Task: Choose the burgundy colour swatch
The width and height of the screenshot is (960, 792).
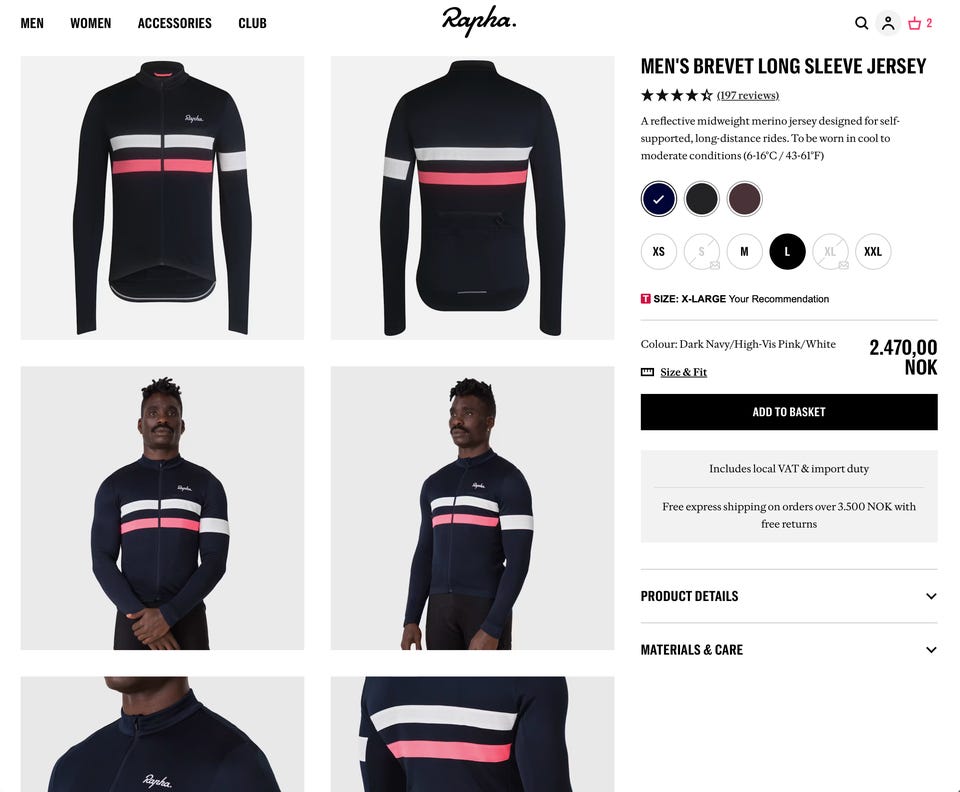Action: (744, 199)
